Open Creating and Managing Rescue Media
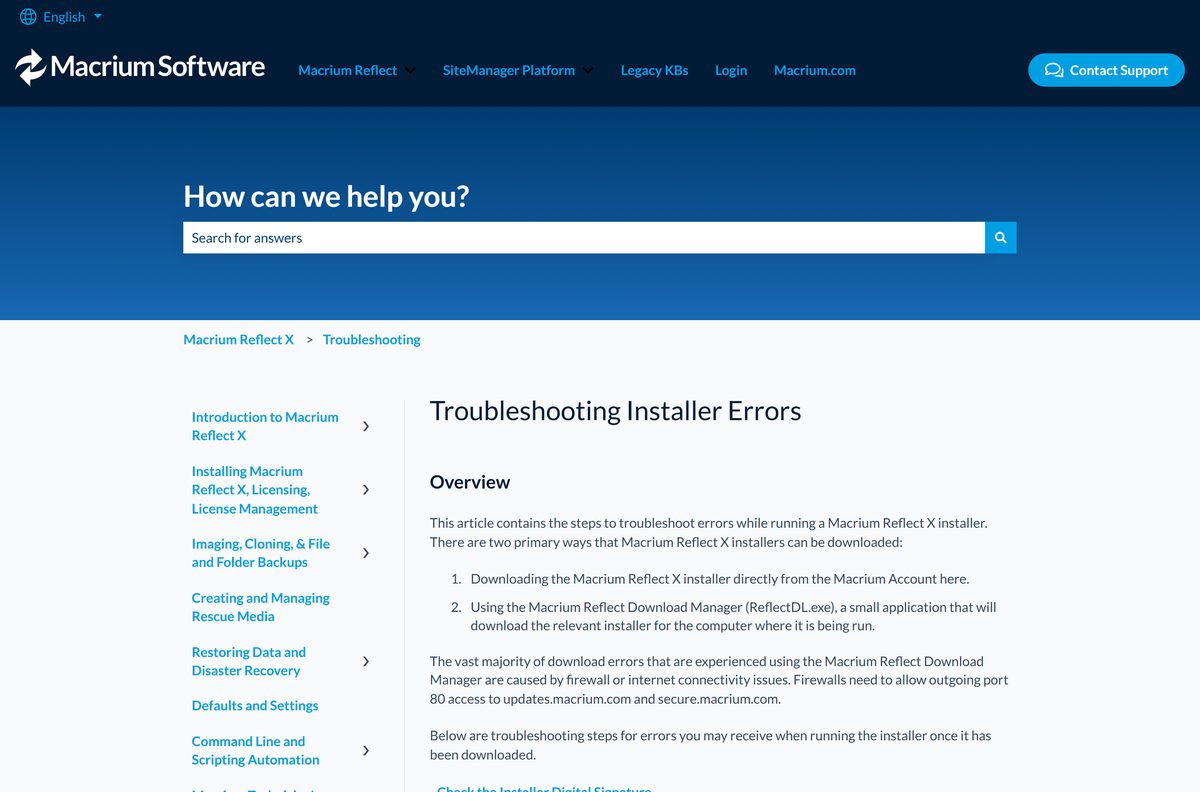Image resolution: width=1200 pixels, height=792 pixels. tap(260, 607)
